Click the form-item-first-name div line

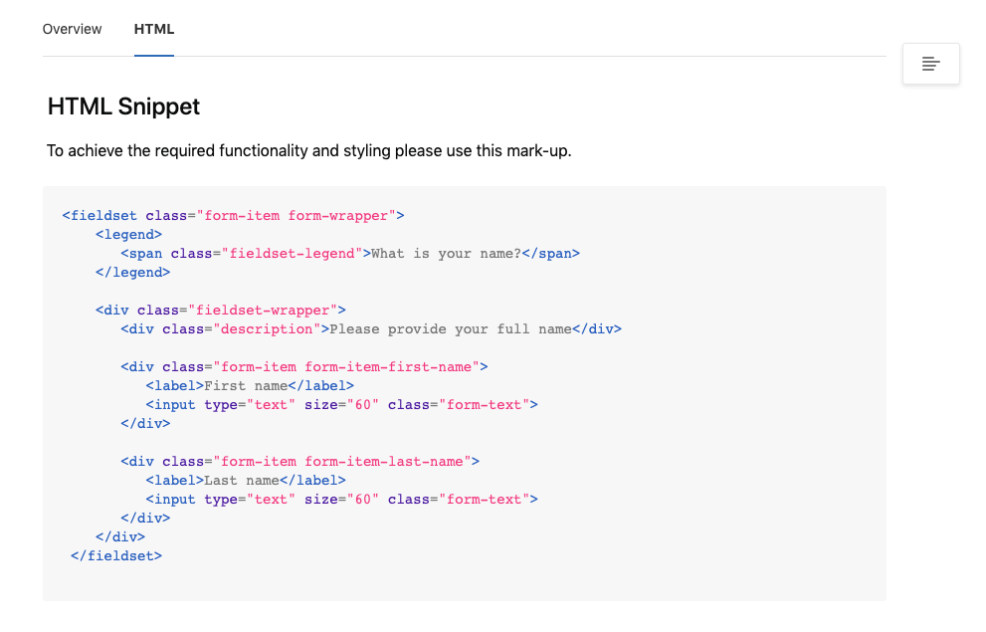(x=304, y=367)
